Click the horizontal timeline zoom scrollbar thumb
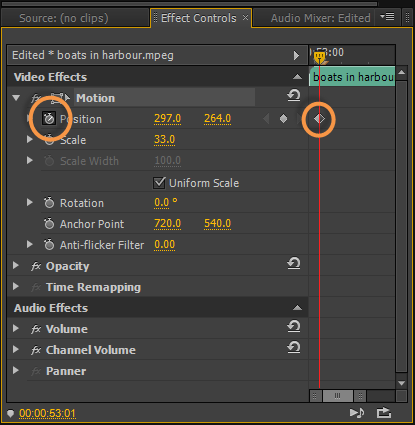Screen dimensions: 415x425 (x=338, y=396)
